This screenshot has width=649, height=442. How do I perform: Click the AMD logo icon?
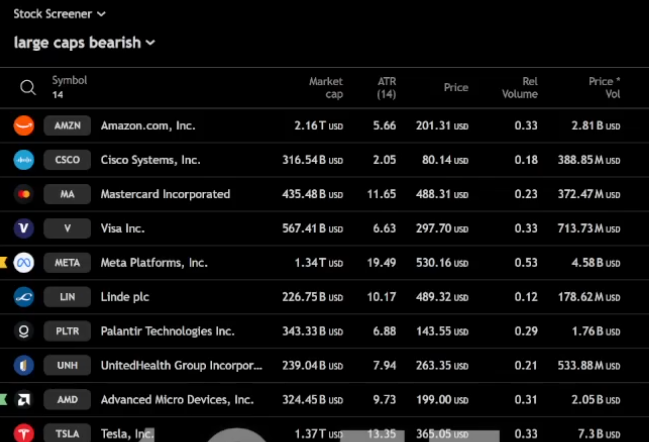pos(24,399)
